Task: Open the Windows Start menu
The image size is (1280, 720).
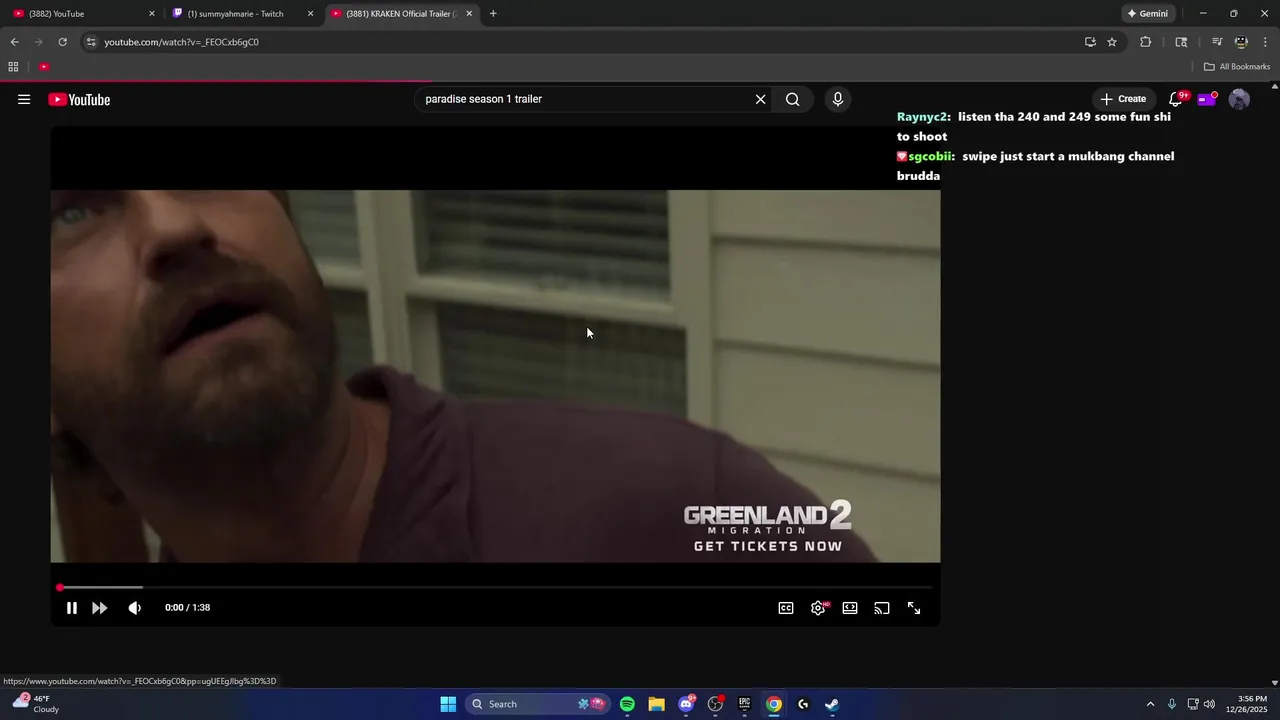Action: (448, 704)
